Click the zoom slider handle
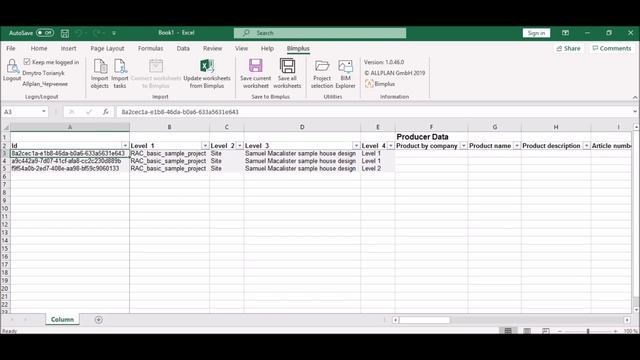Screen dimensions: 640x360 tap(588, 331)
